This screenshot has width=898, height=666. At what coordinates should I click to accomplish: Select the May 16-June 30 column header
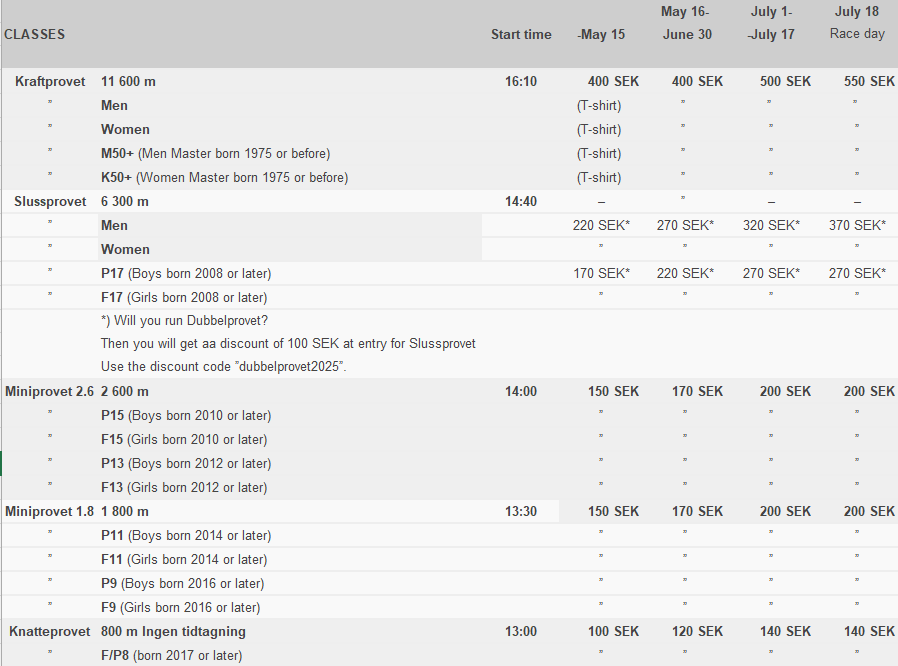click(x=685, y=23)
